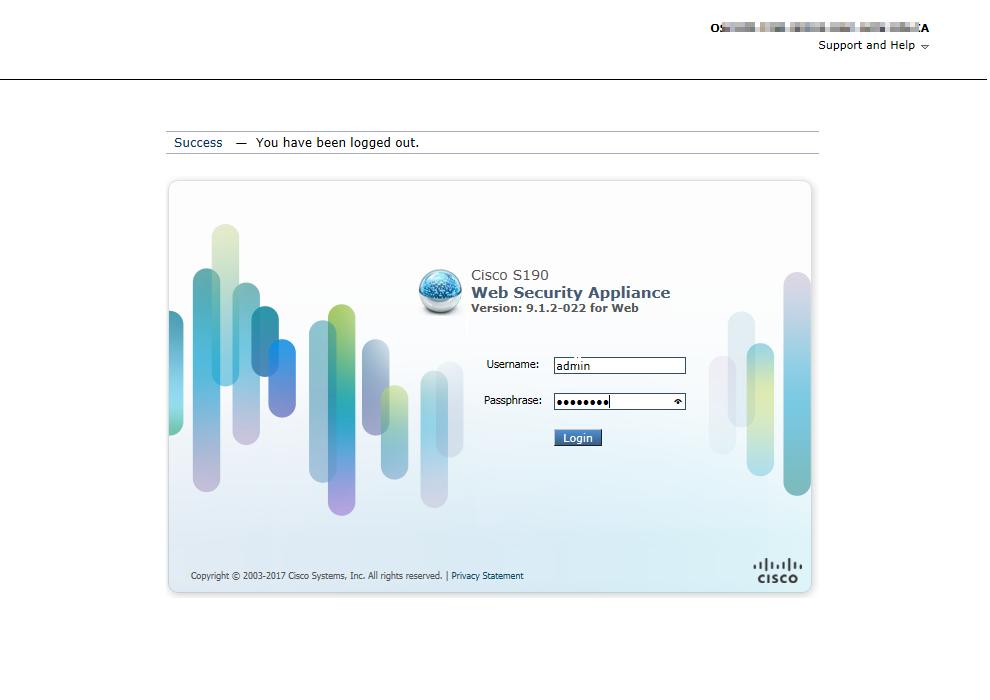Click the Web Security Appliance globe icon
This screenshot has width=990, height=700.
[440, 291]
